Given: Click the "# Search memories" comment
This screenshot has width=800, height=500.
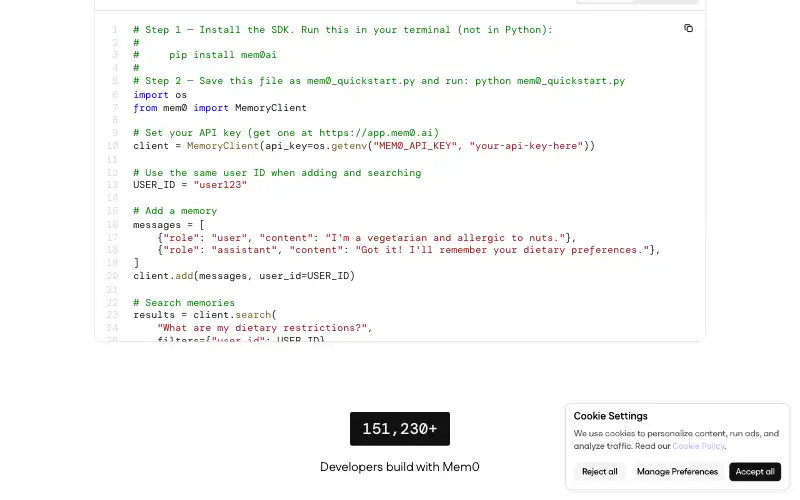Looking at the screenshot, I should (x=184, y=303).
